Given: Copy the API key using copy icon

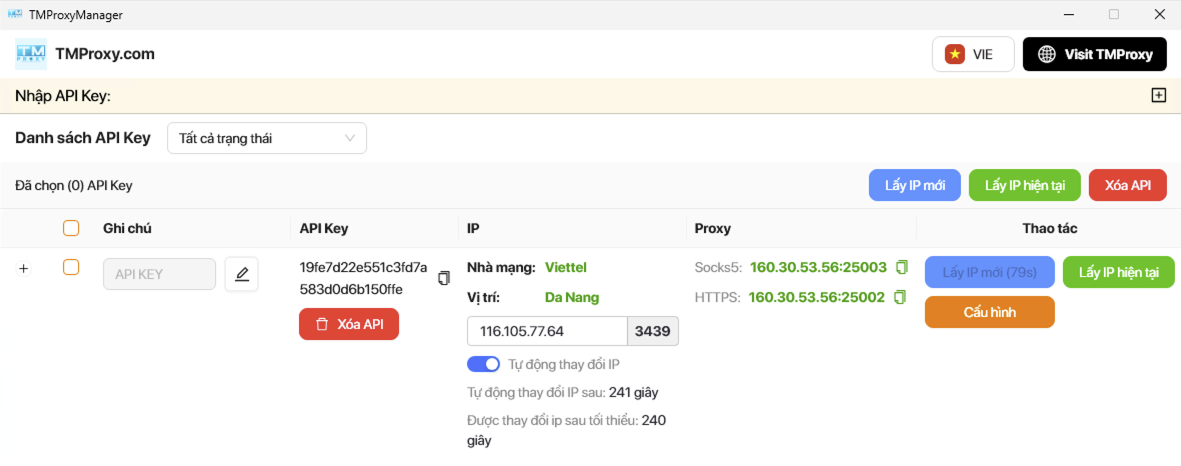Looking at the screenshot, I should [444, 279].
